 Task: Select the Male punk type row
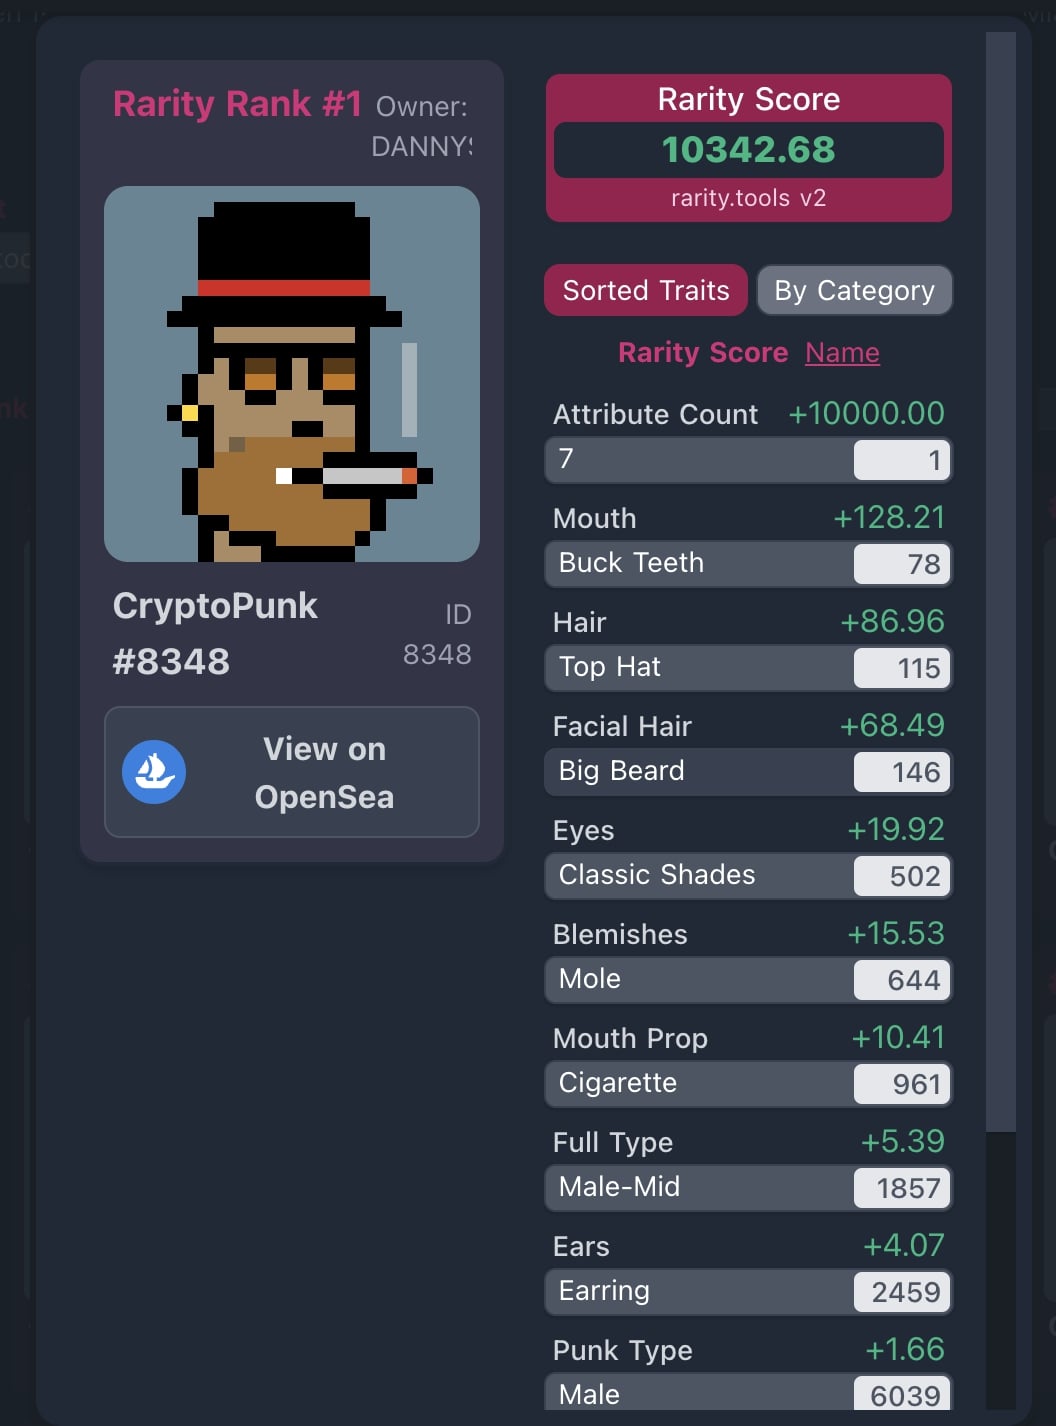coord(748,1393)
